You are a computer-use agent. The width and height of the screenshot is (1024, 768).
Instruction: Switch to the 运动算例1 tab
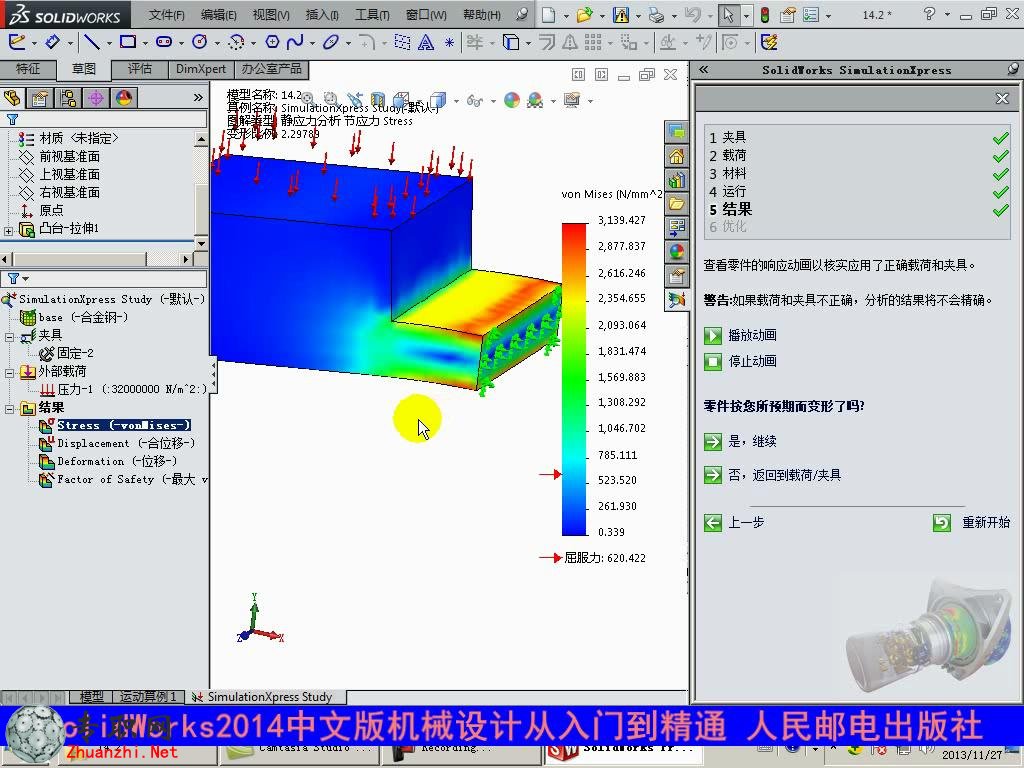(x=148, y=697)
